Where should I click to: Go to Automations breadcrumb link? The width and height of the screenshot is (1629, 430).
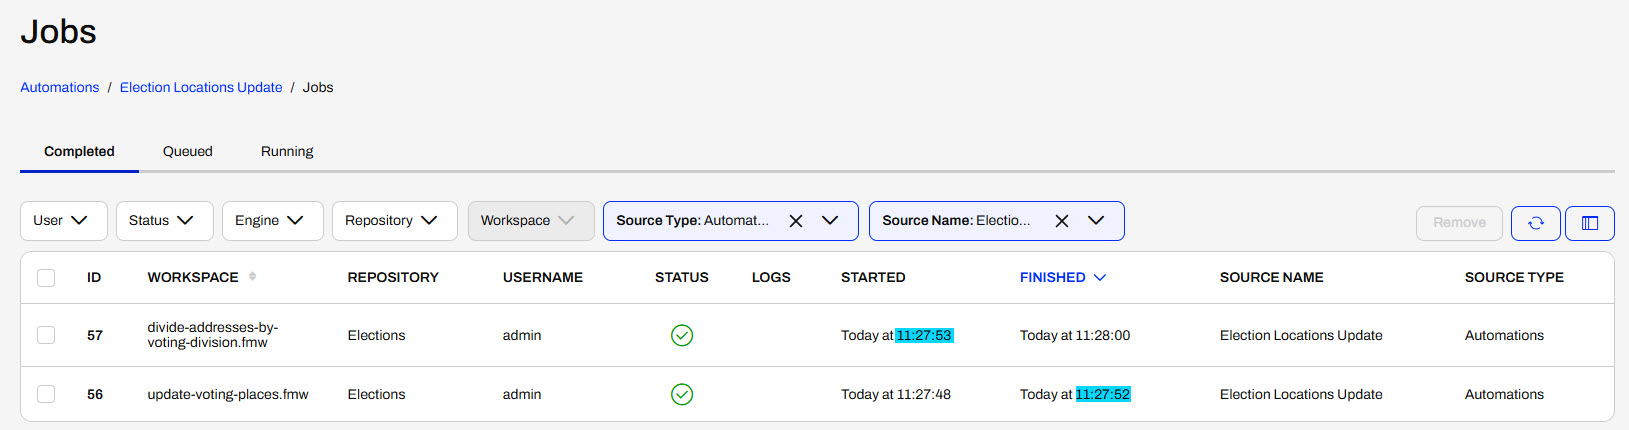coord(60,87)
